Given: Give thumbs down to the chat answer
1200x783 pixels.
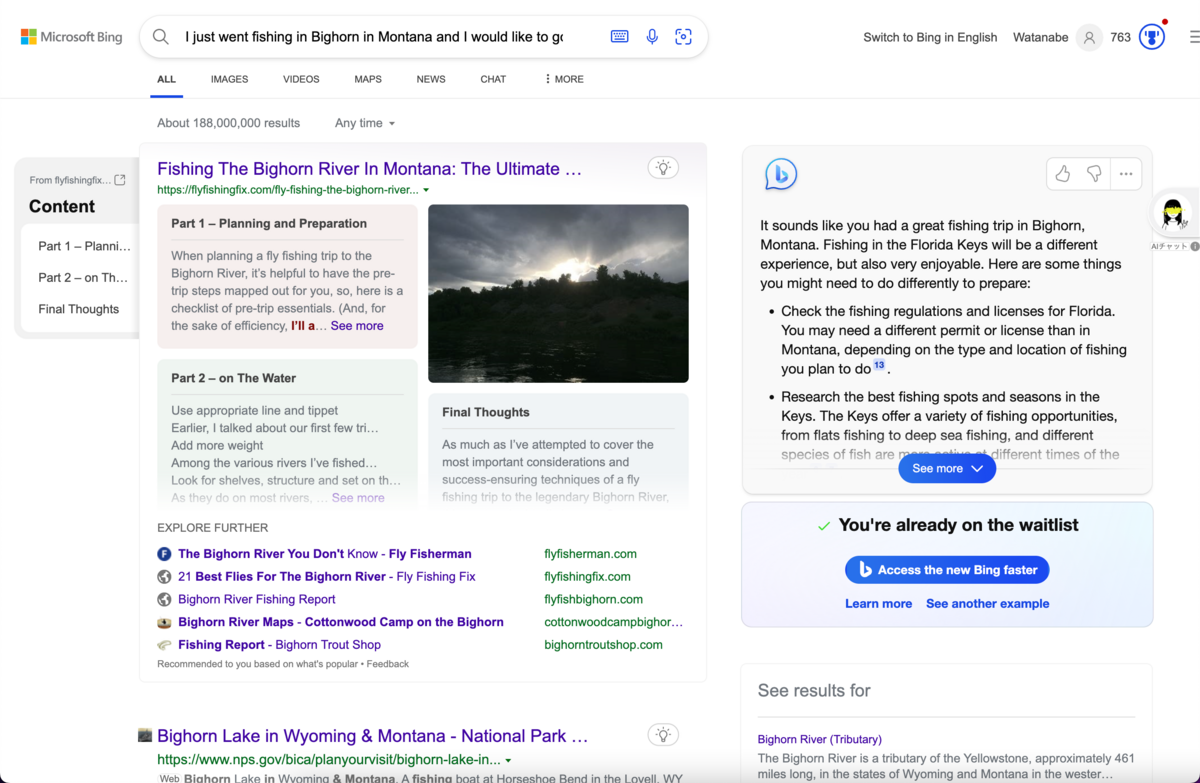Looking at the screenshot, I should [1094, 174].
